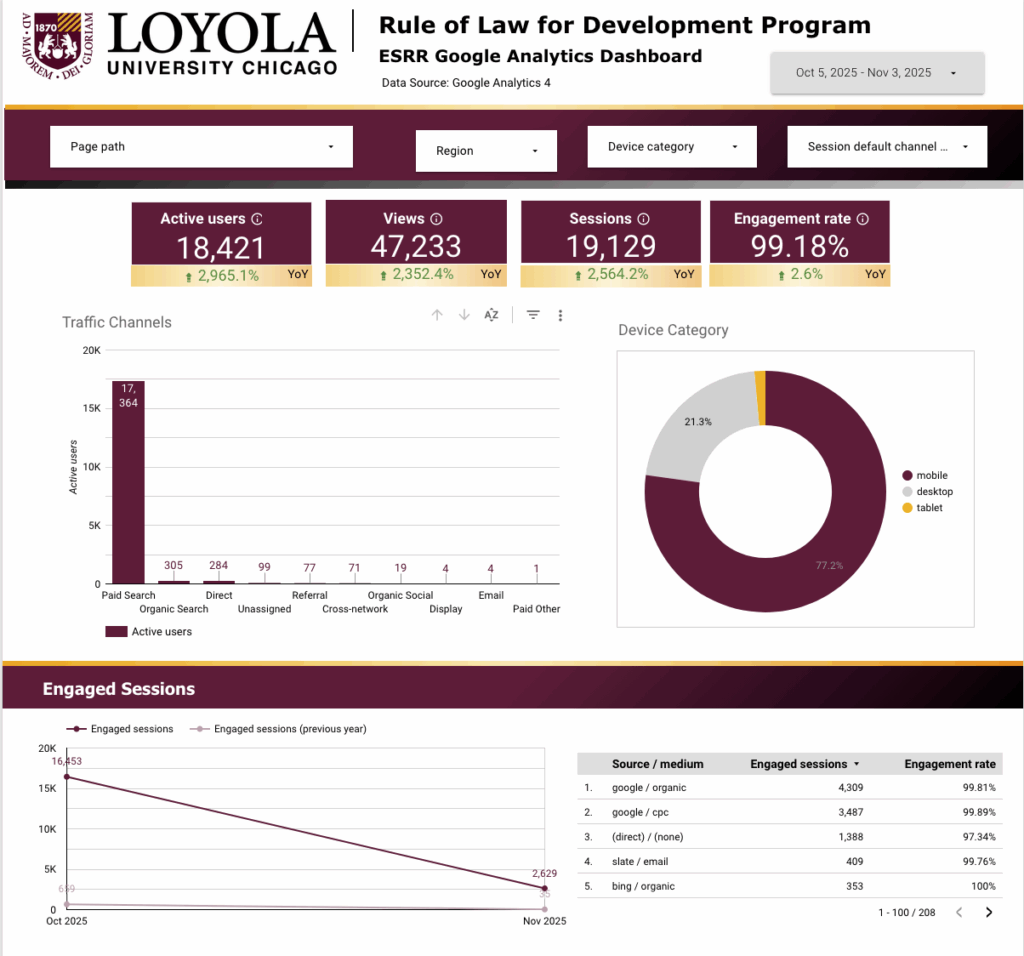Open the Region filter dropdown
Screen dimensions: 1024x956
(485, 151)
